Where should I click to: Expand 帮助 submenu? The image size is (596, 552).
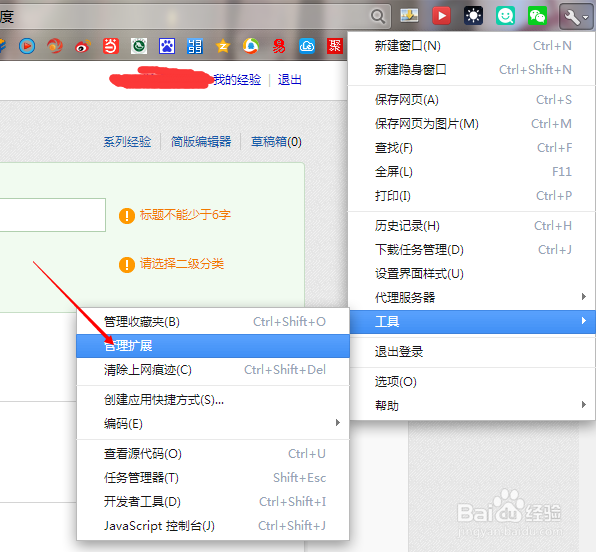click(x=472, y=406)
